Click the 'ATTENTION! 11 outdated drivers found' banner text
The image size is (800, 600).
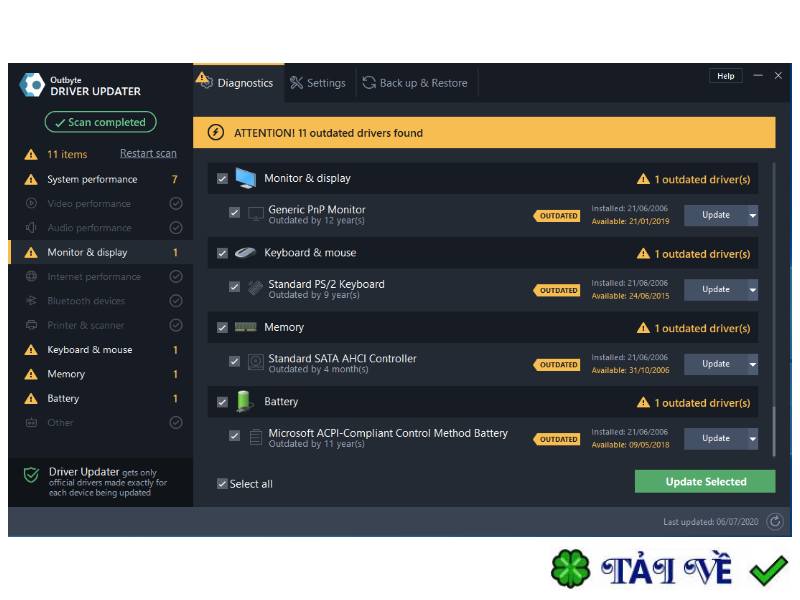coord(328,133)
